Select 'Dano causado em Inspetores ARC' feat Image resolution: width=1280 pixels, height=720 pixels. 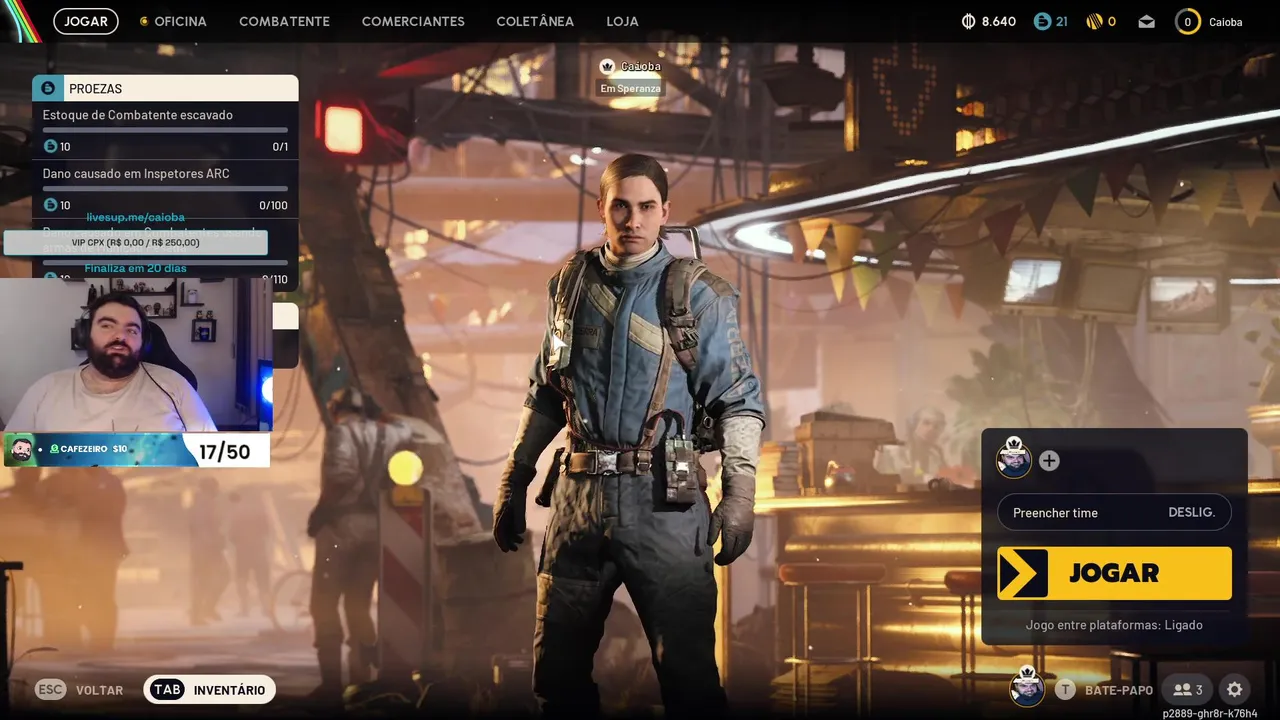pos(136,173)
